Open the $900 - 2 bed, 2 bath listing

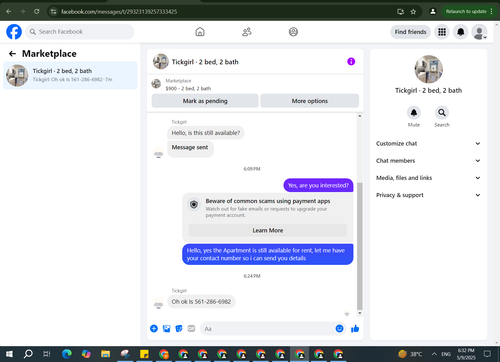tap(188, 88)
